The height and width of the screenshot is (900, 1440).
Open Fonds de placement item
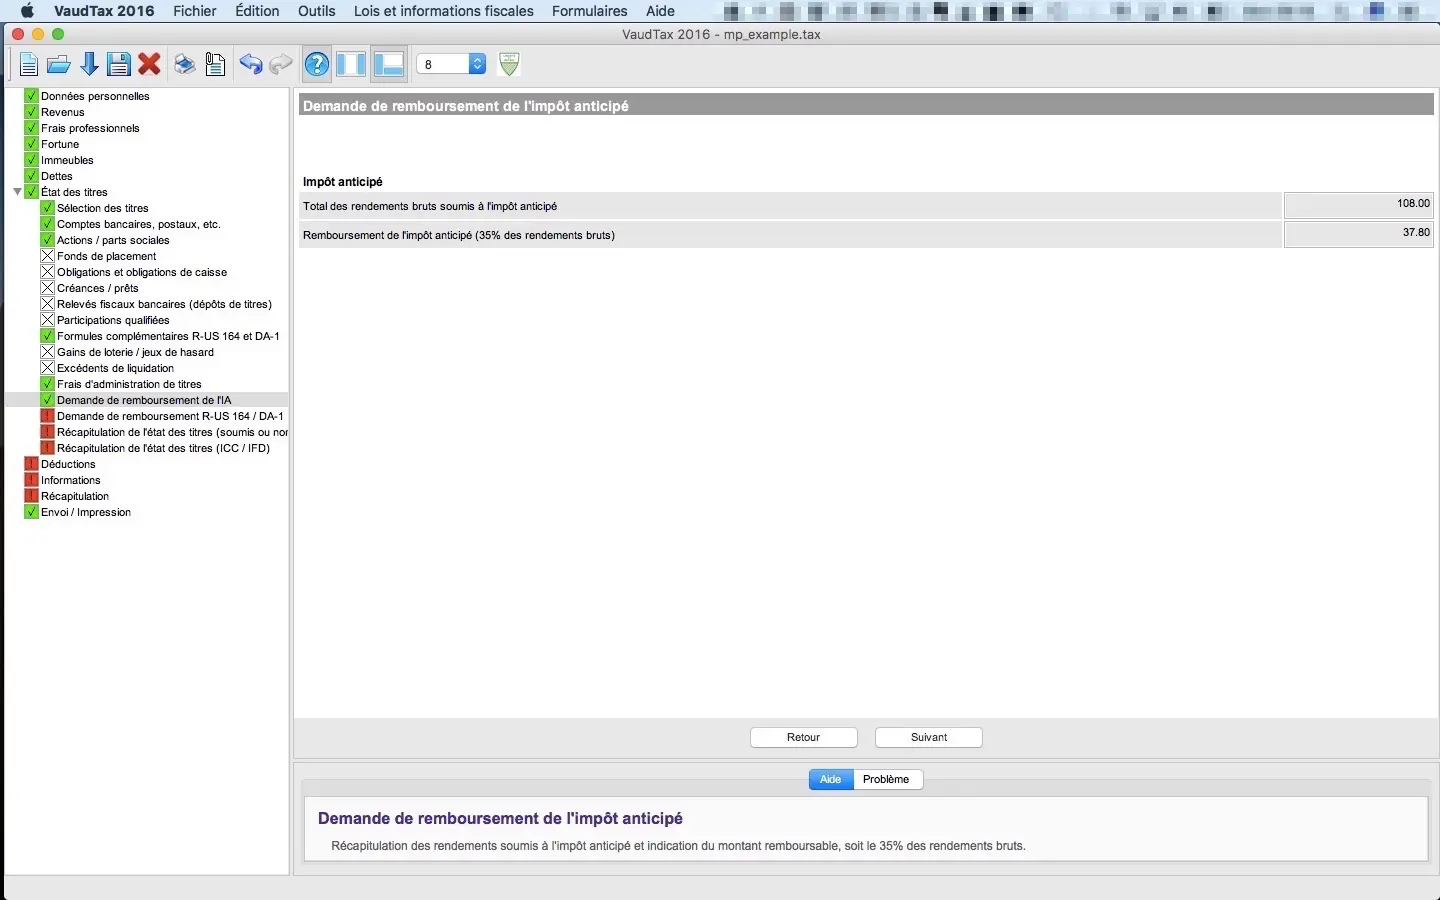click(107, 256)
